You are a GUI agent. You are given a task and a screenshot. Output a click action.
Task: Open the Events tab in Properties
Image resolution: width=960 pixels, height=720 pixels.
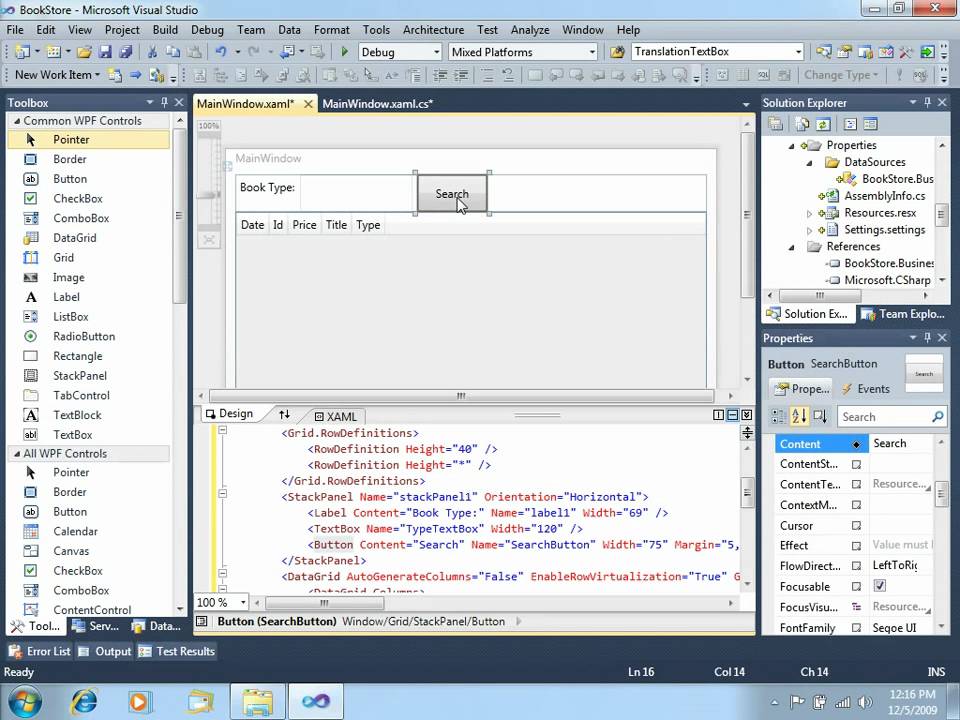[866, 389]
